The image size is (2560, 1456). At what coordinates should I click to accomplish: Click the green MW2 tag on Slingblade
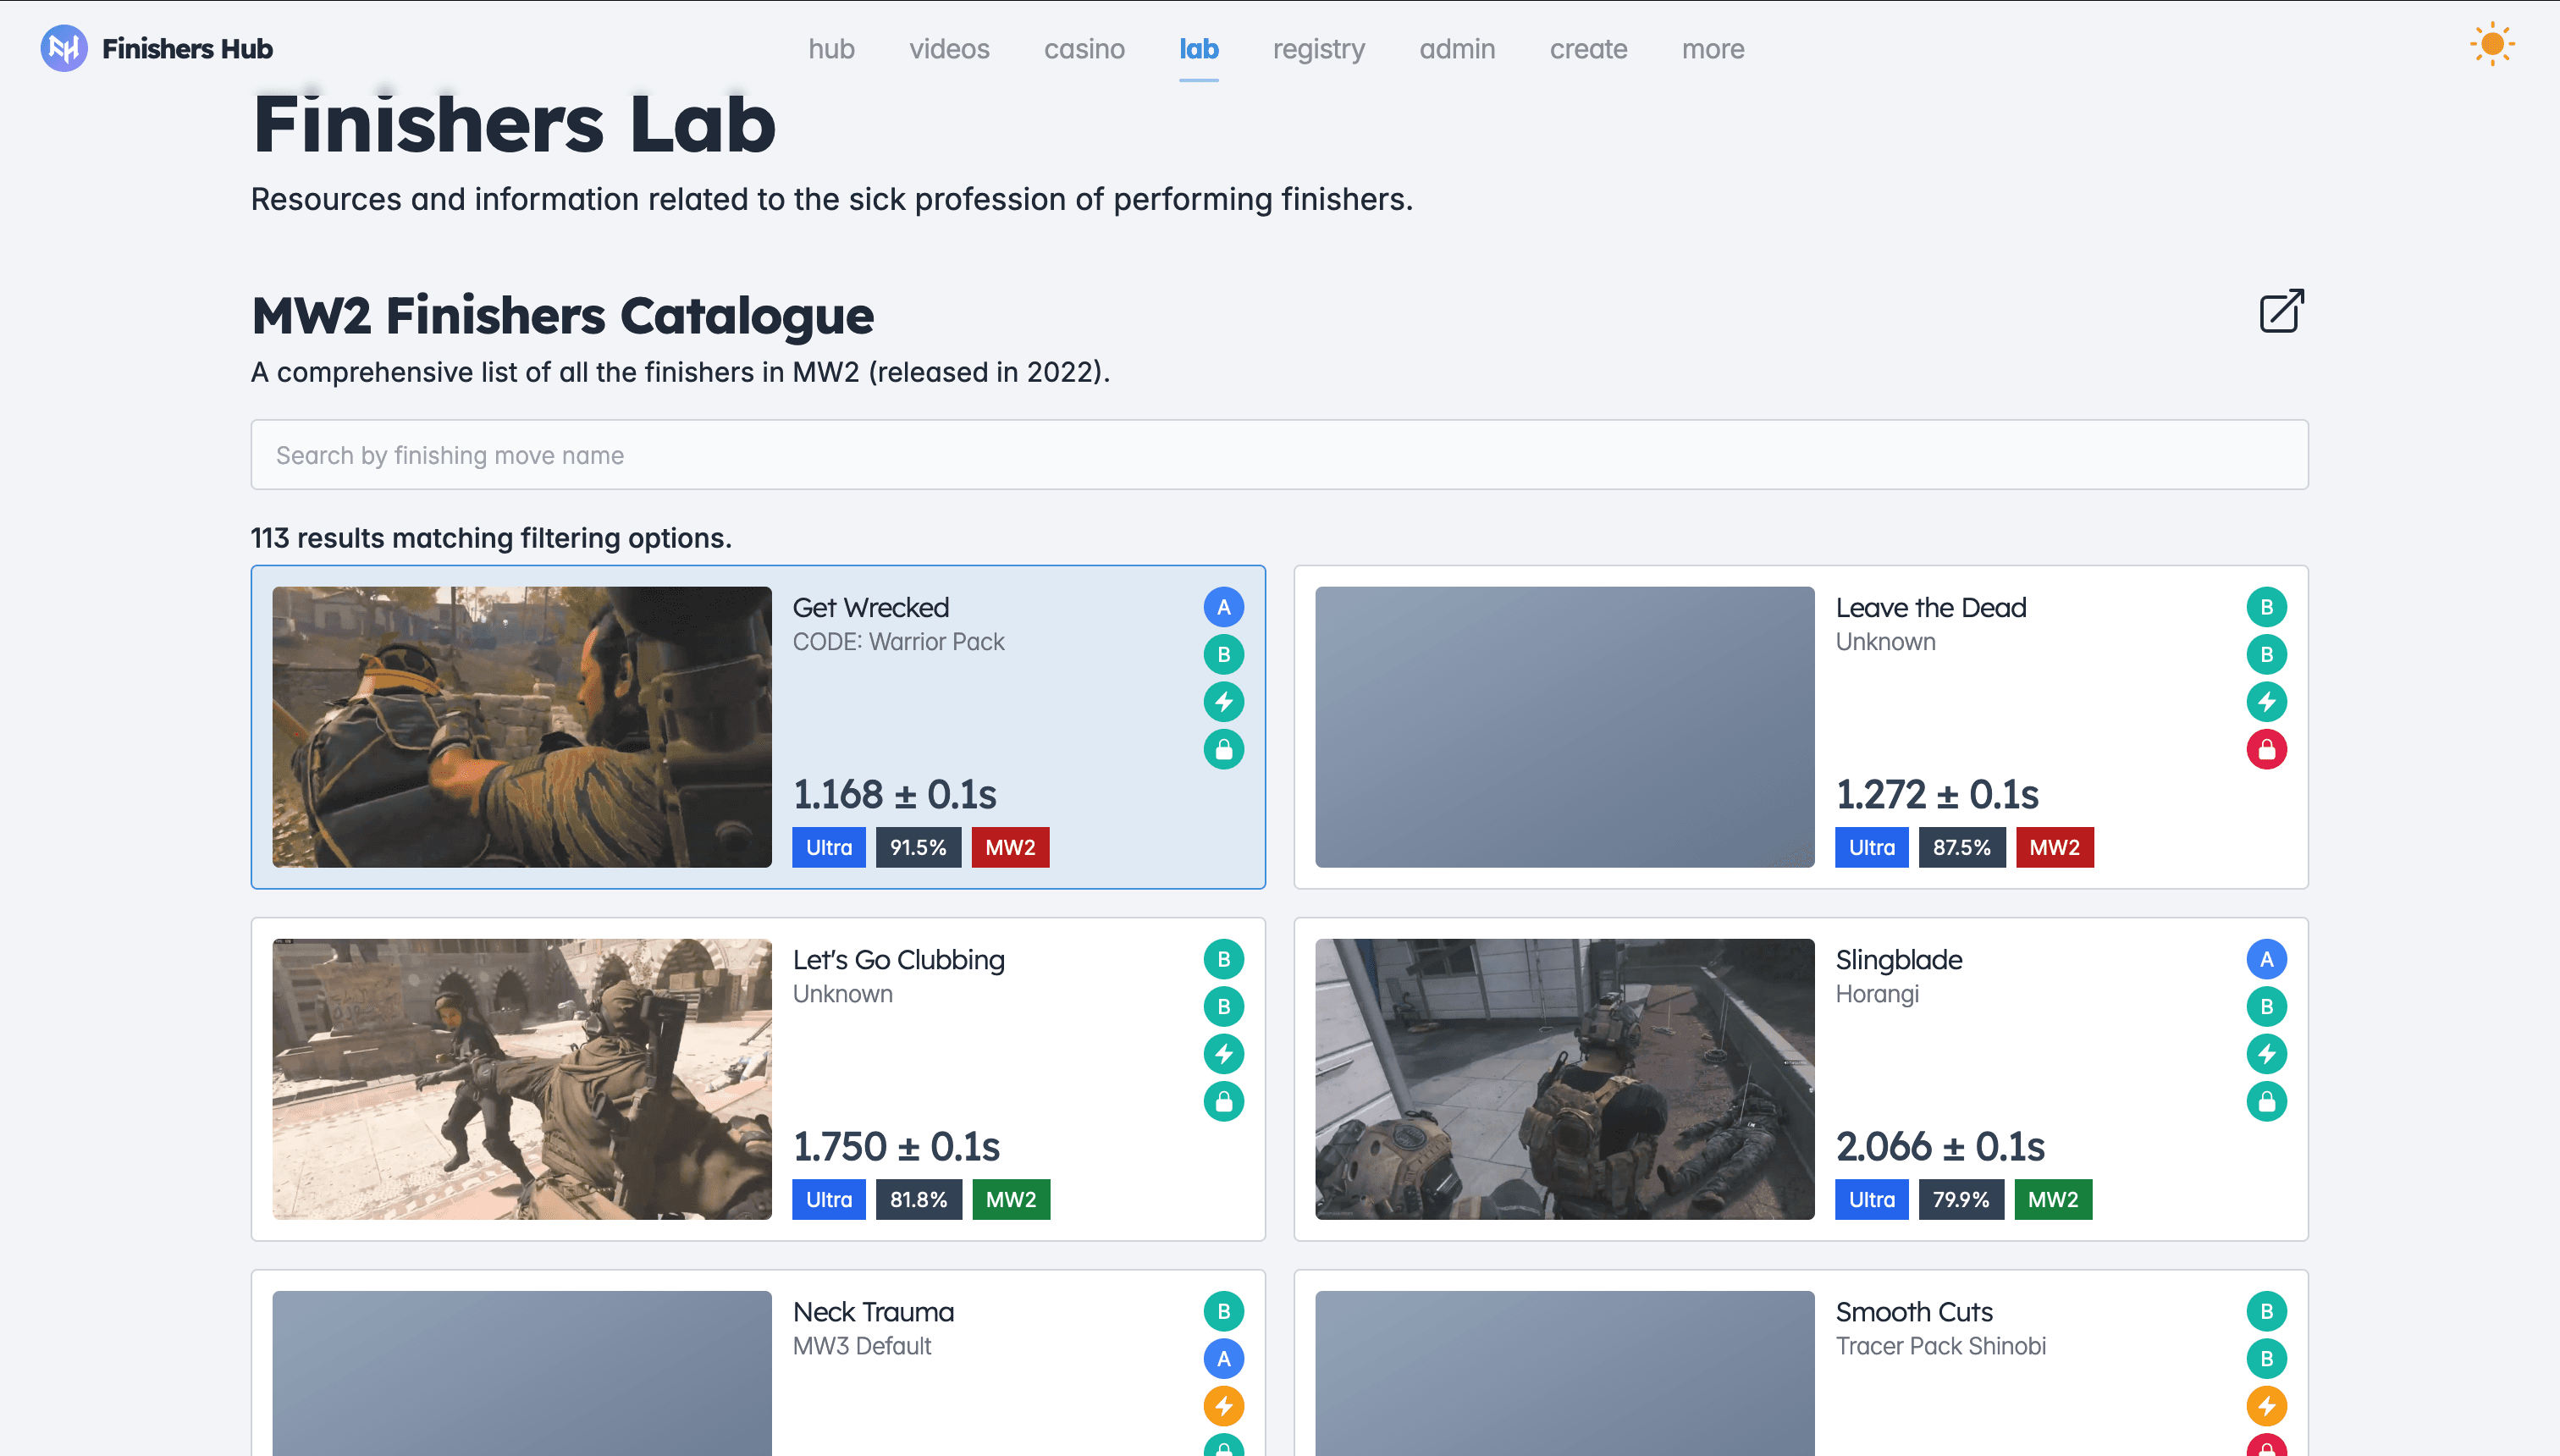2053,1199
